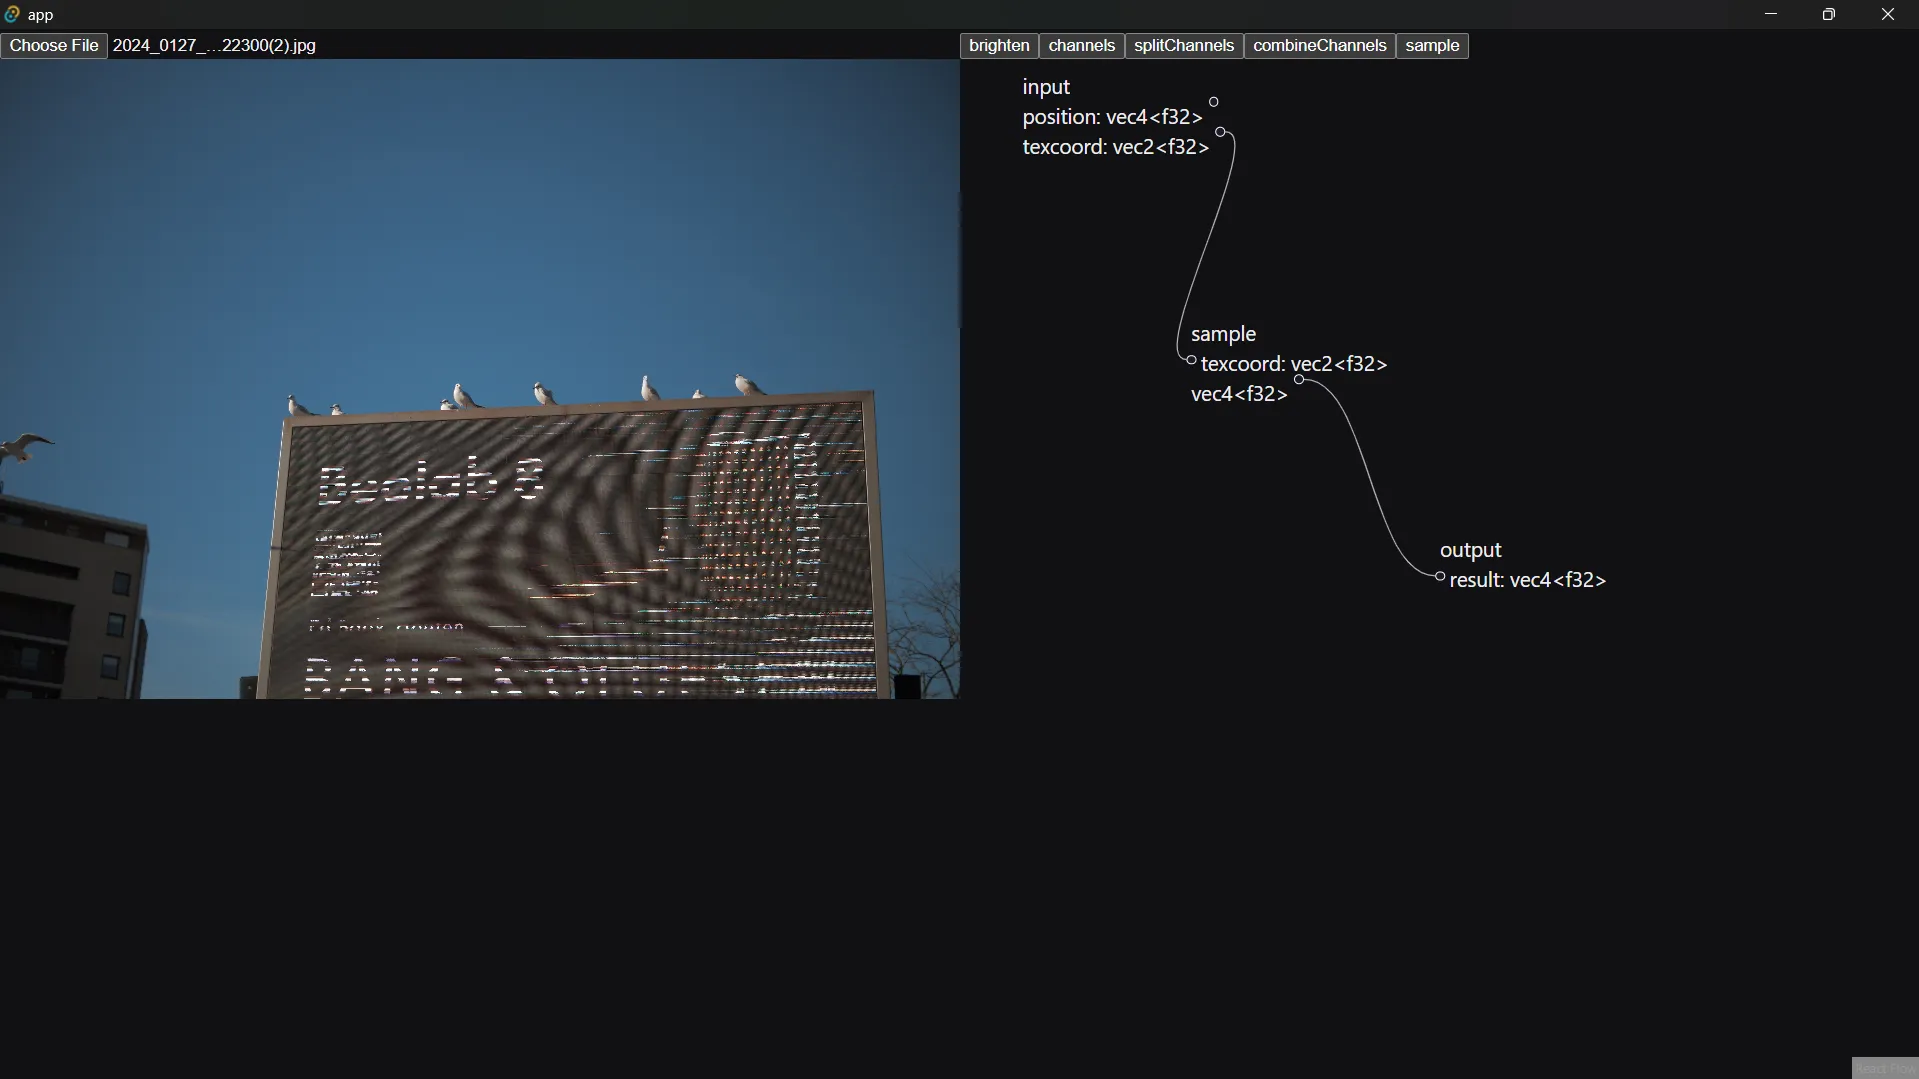
Task: Add a channels node
Action: 1081,46
